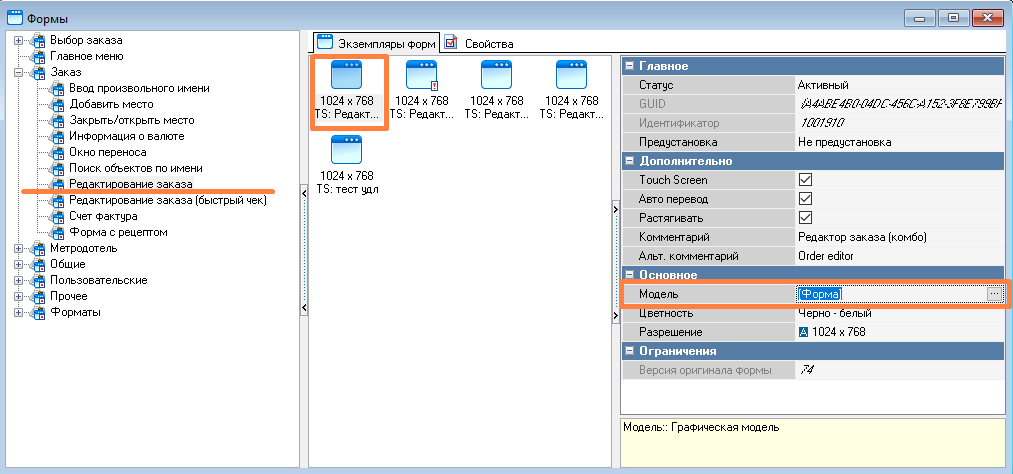Screen dimensions: 1013x474
Task: Click the 'Форма с рецептом' tree icon
Action: tap(57, 232)
